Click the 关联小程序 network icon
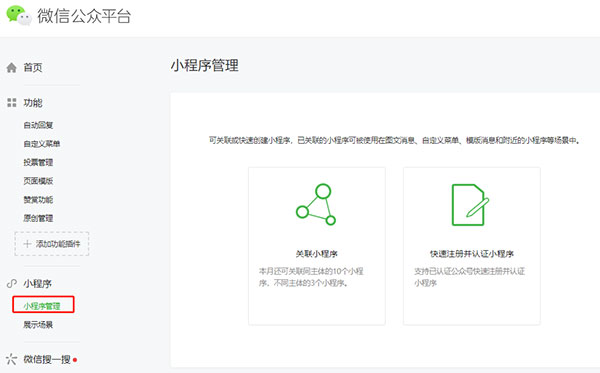Viewport: 600px width, 373px height. tap(316, 205)
